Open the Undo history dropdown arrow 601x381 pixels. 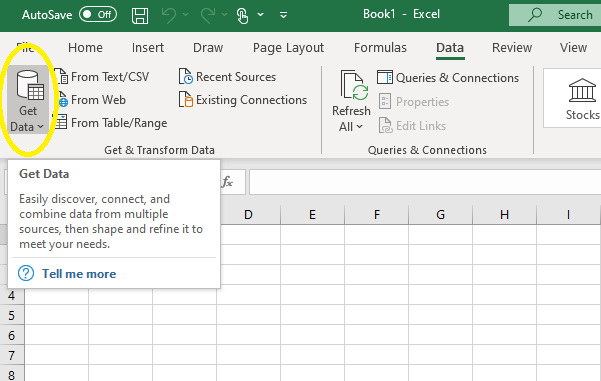(186, 15)
